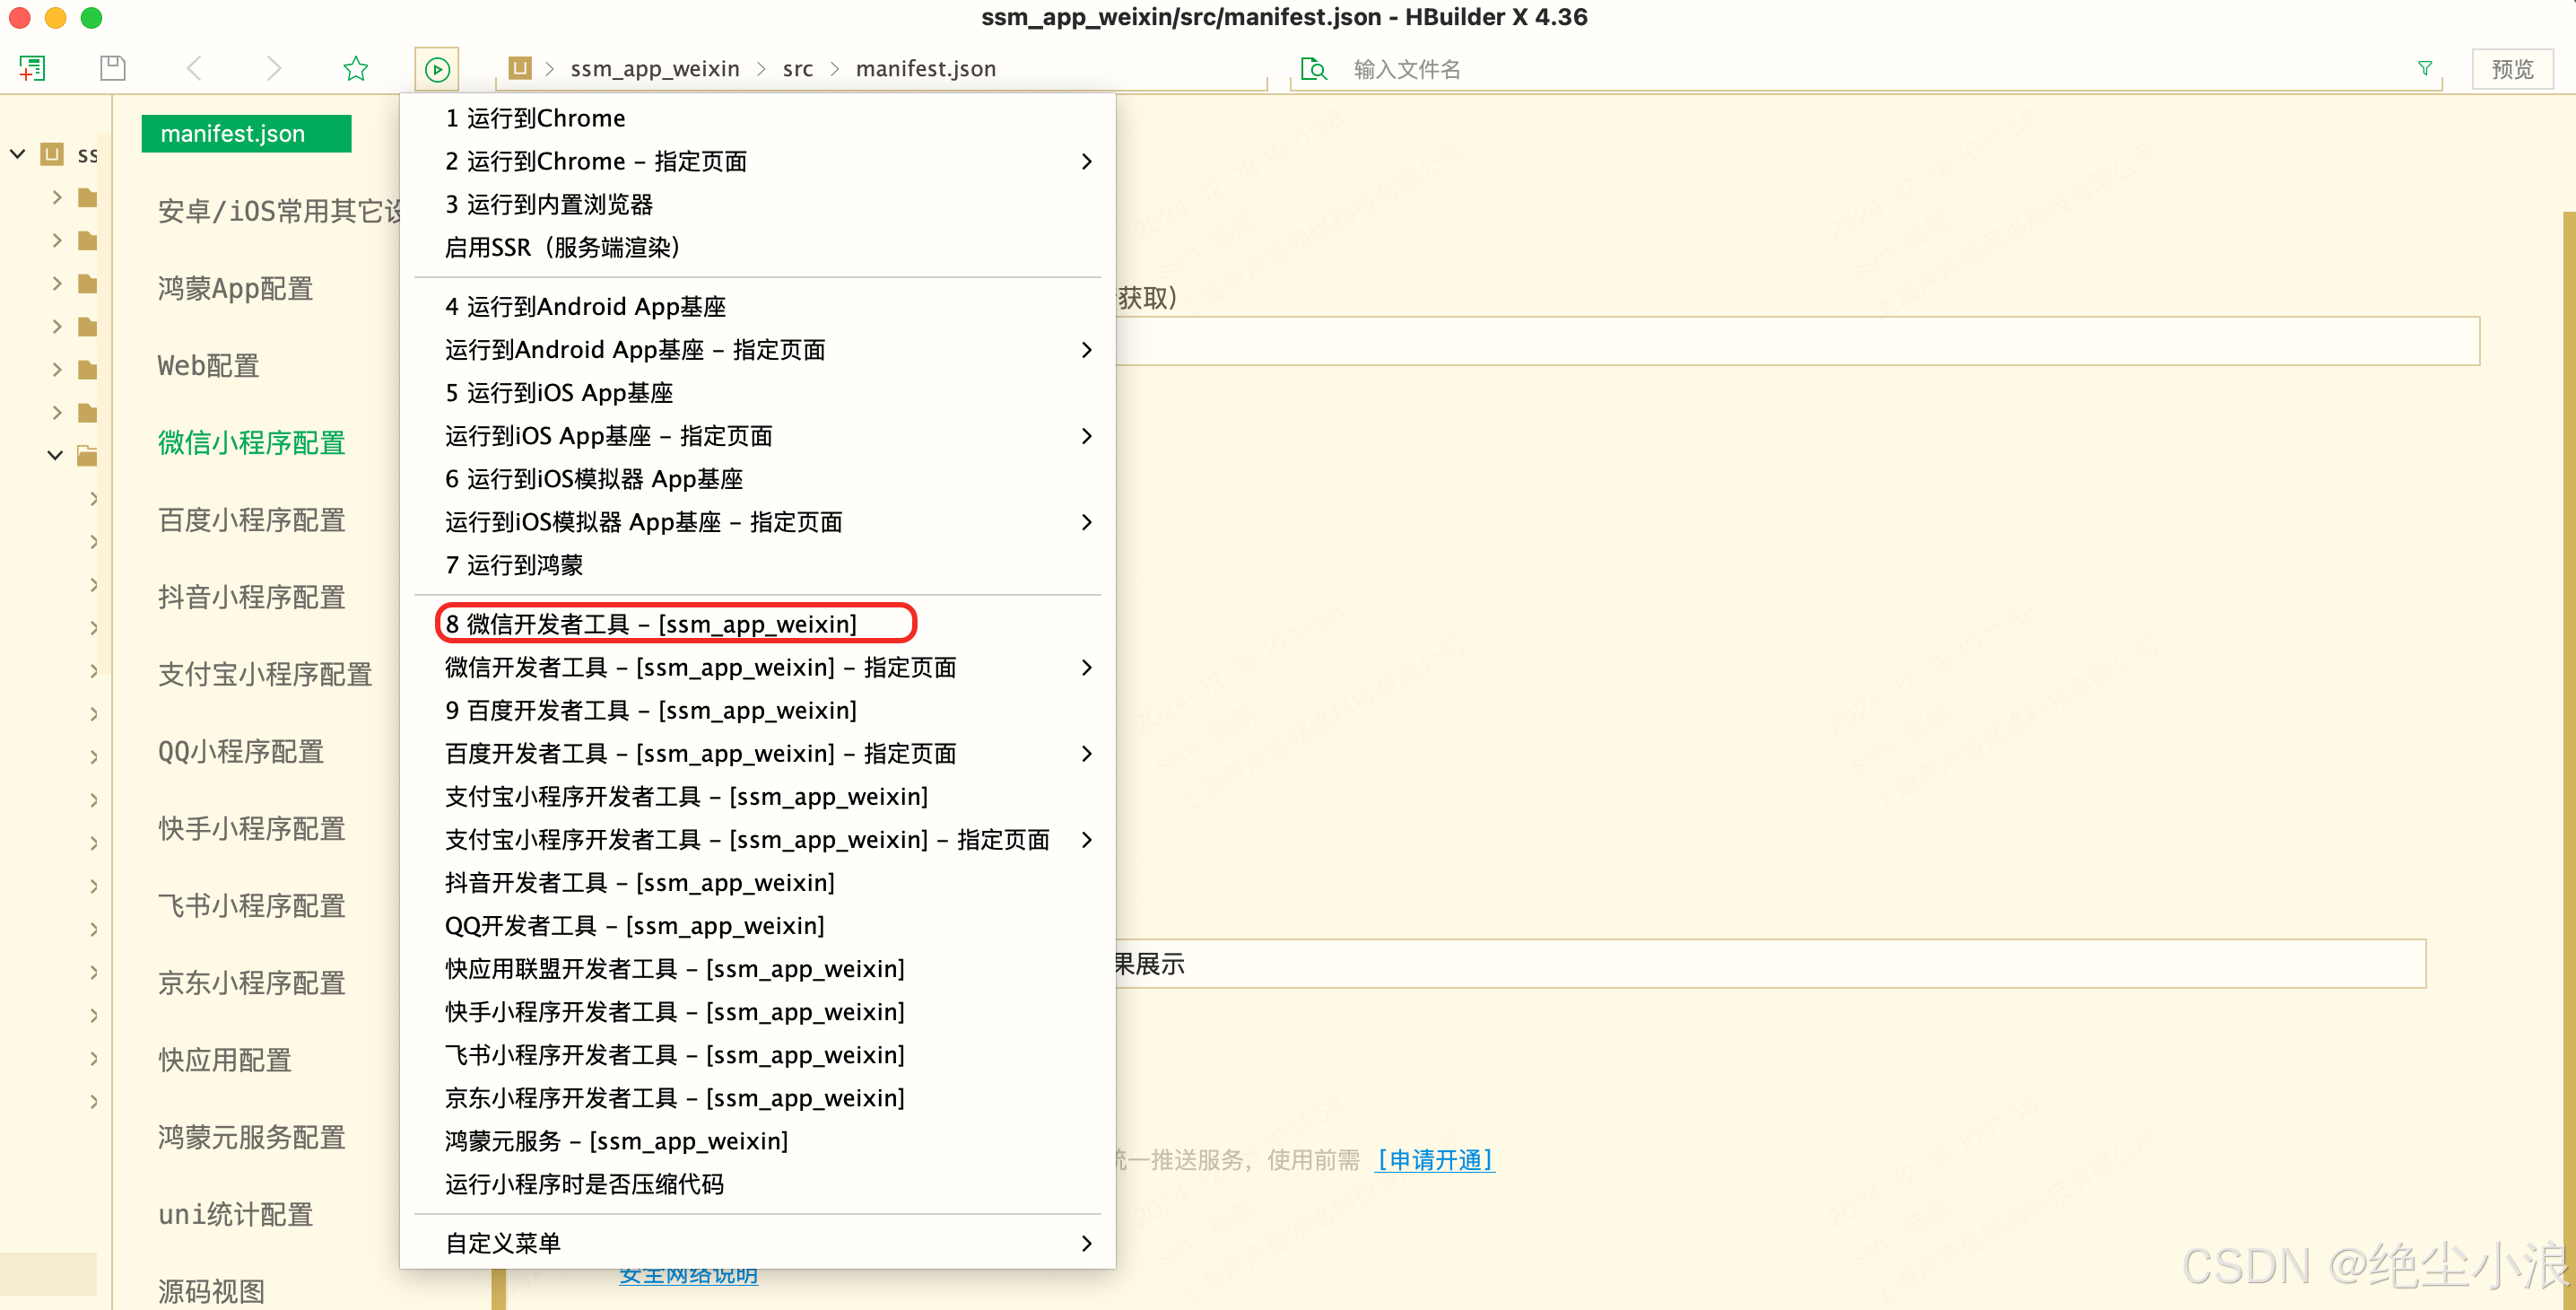The height and width of the screenshot is (1310, 2576).
Task: Expand 运行到iOS App基座 - 指定页面 submenu
Action: tap(758, 436)
